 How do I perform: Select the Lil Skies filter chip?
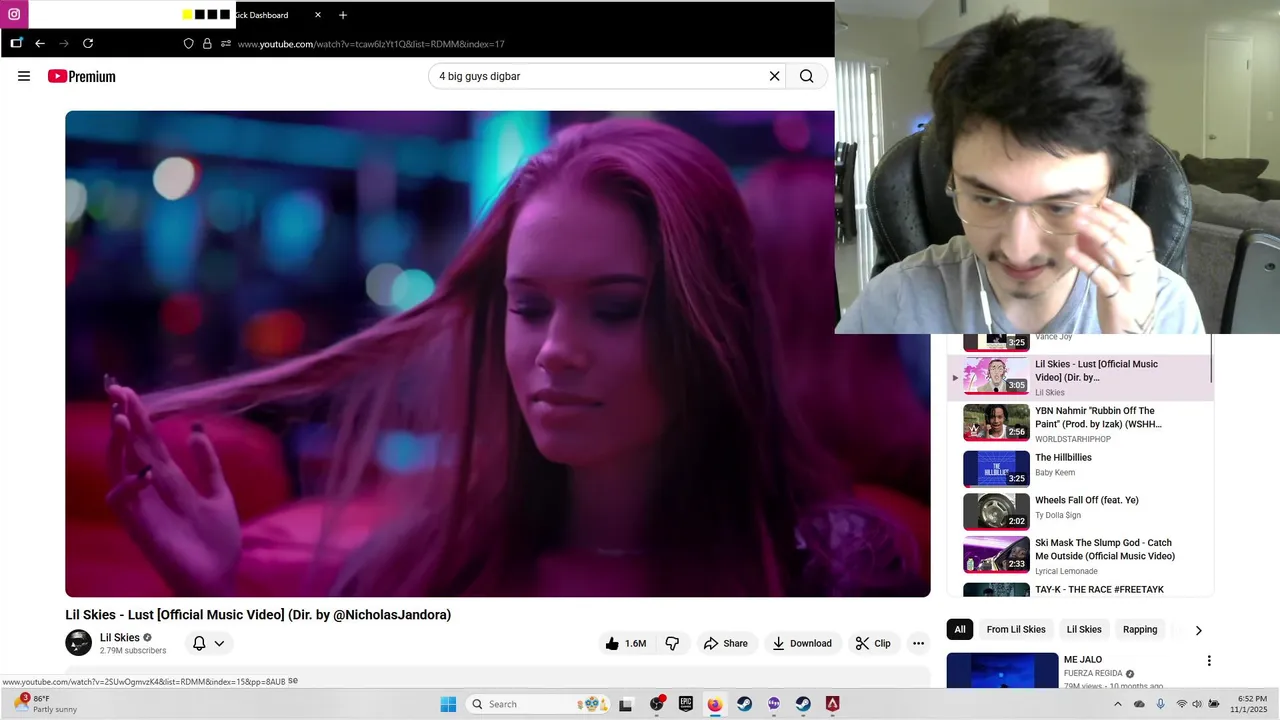pos(1084,629)
